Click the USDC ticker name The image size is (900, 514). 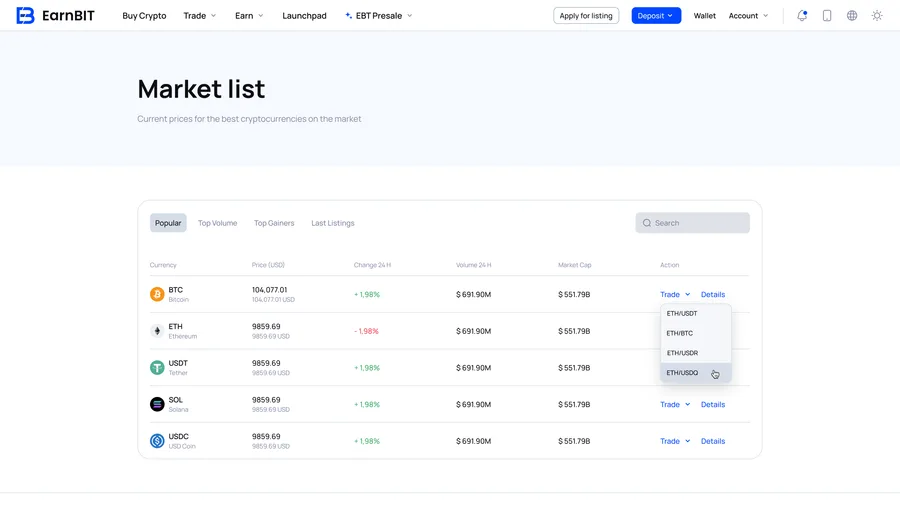pos(179,437)
